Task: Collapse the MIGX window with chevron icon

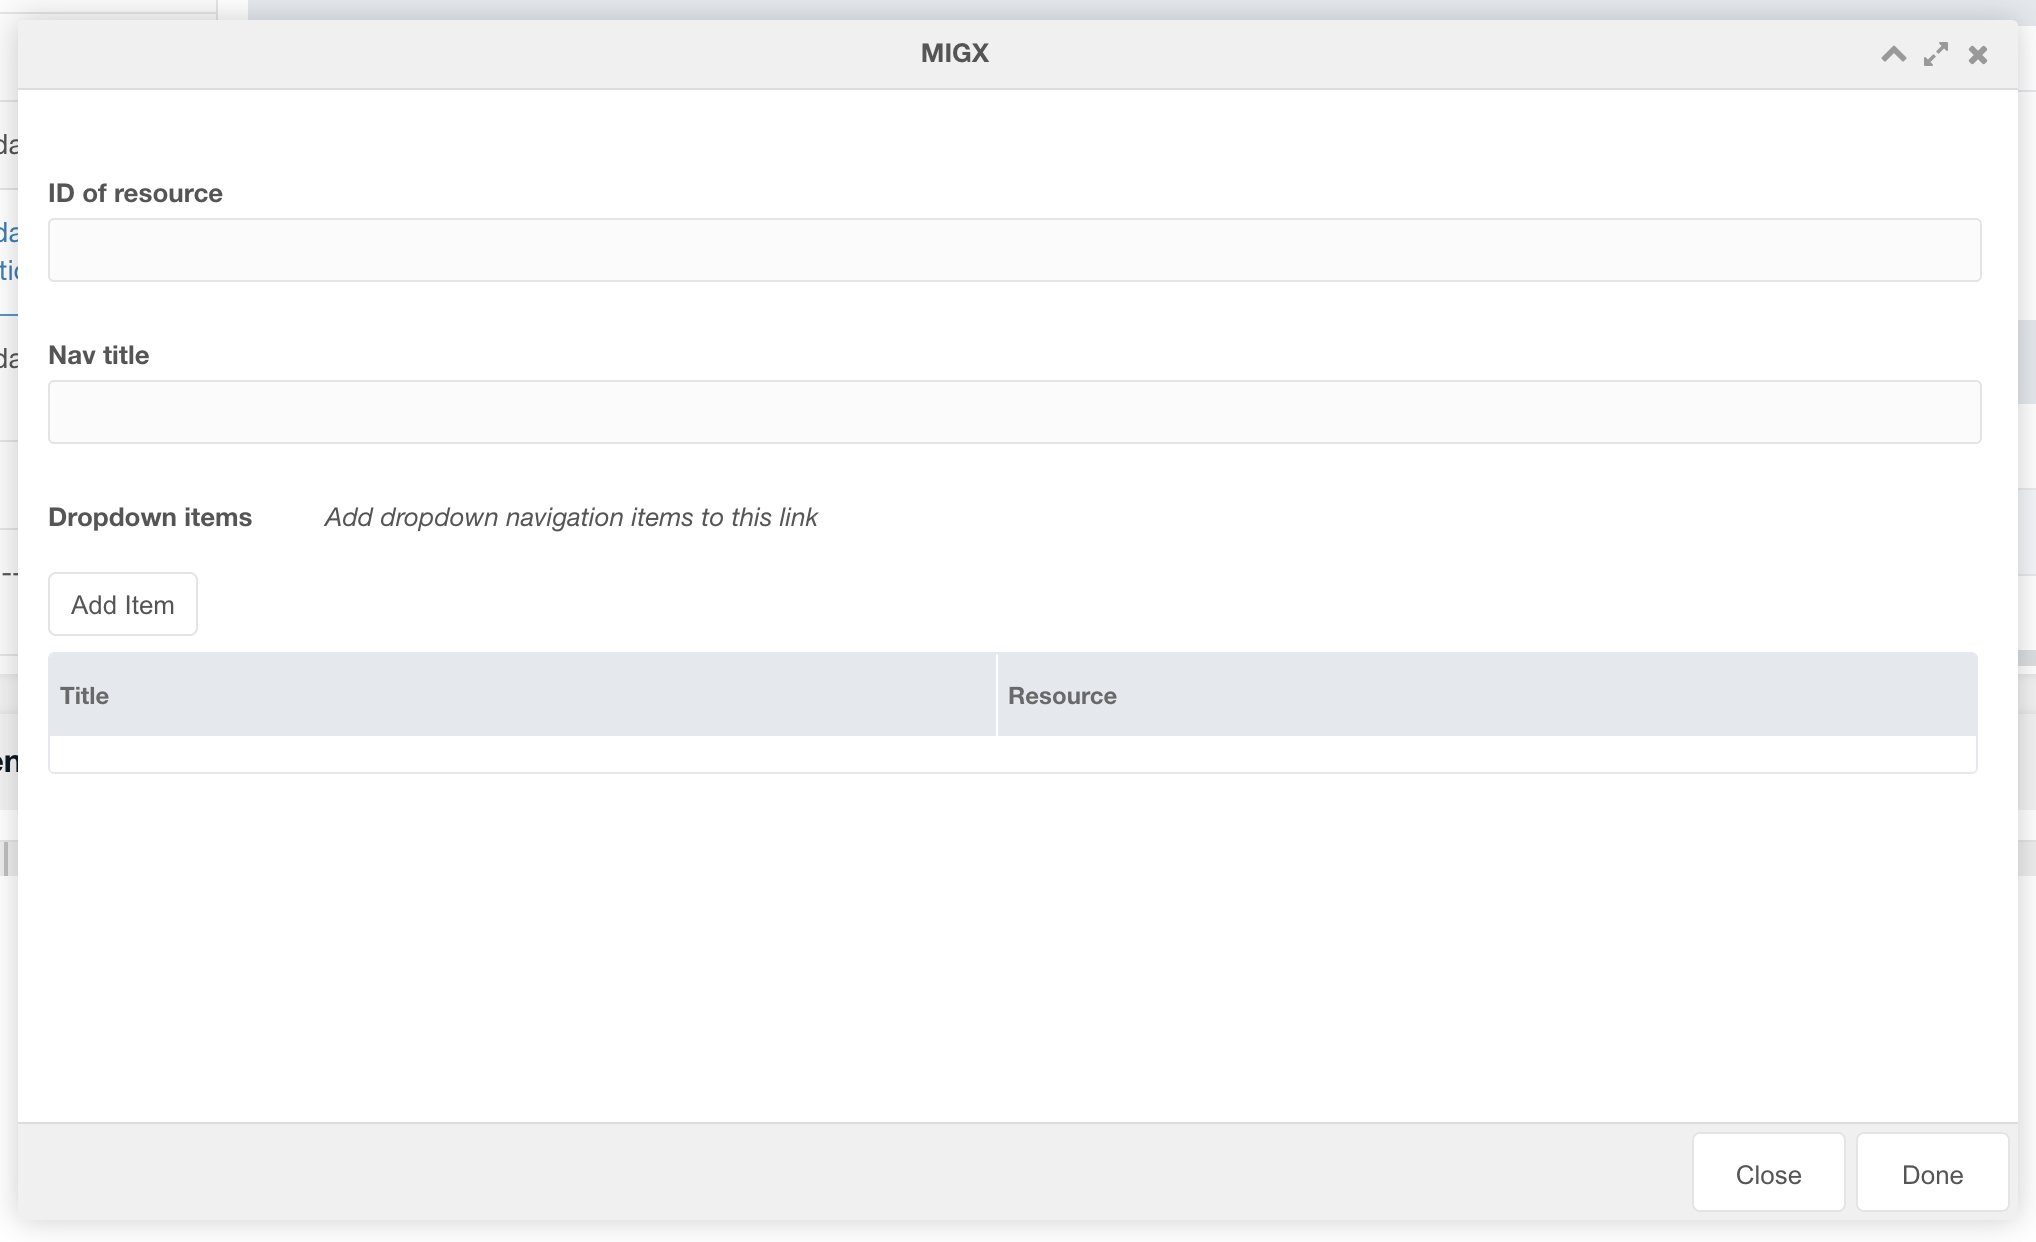Action: pos(1893,54)
